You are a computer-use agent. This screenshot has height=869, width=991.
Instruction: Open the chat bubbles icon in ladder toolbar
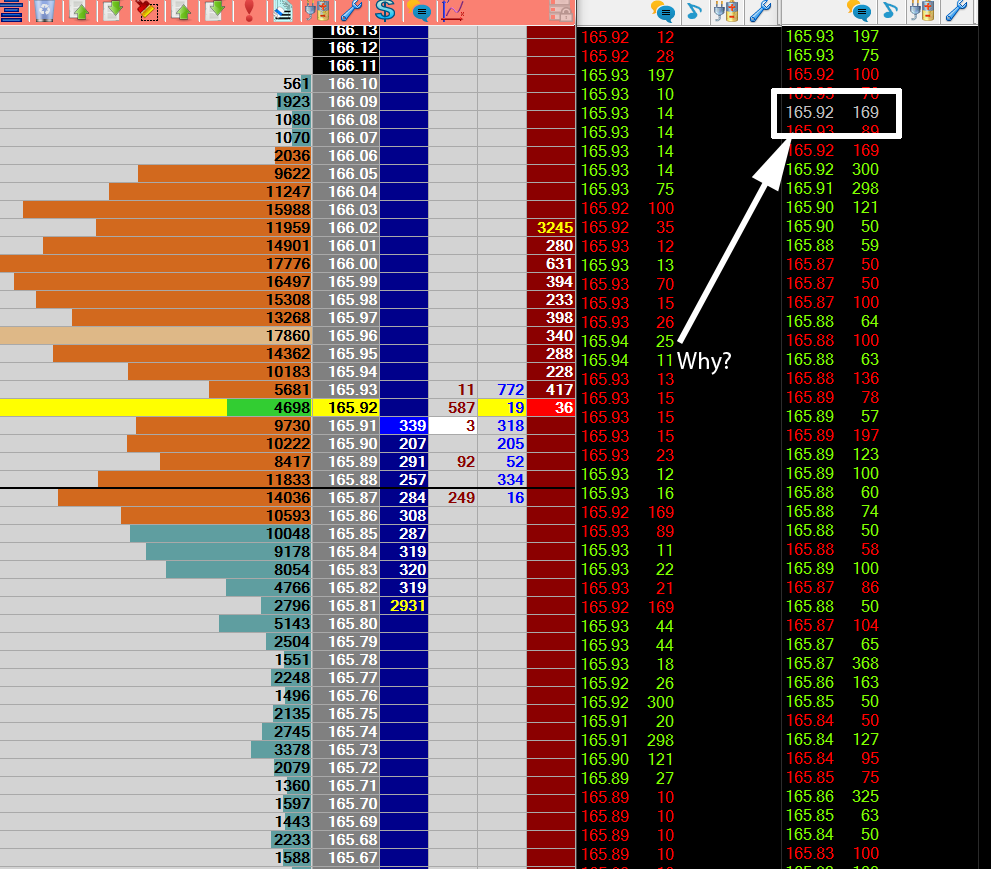pyautogui.click(x=419, y=11)
